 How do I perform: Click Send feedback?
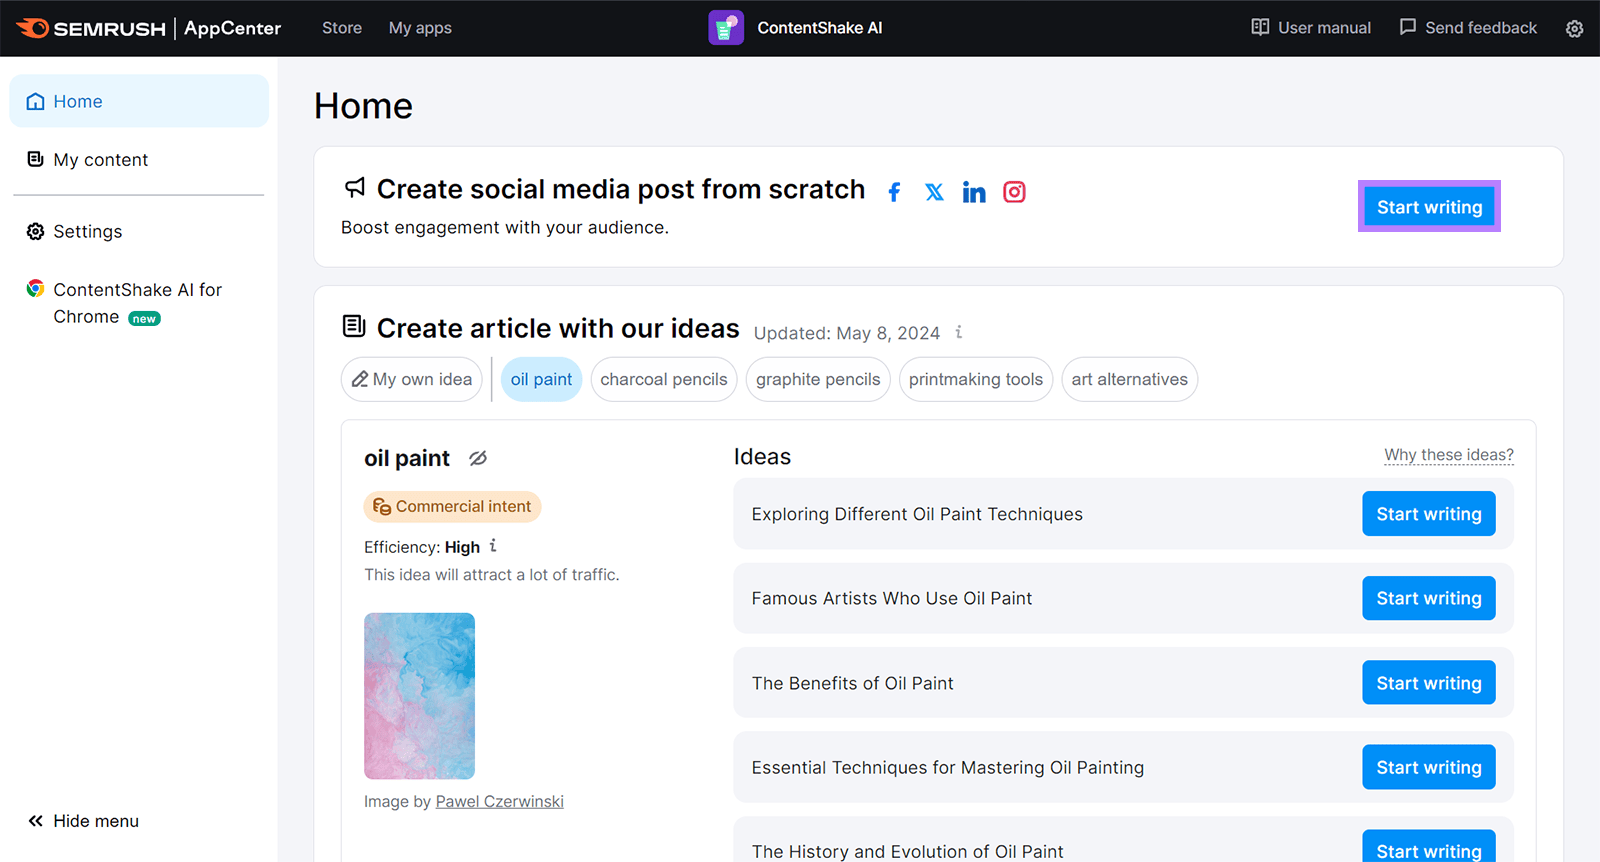point(1468,28)
